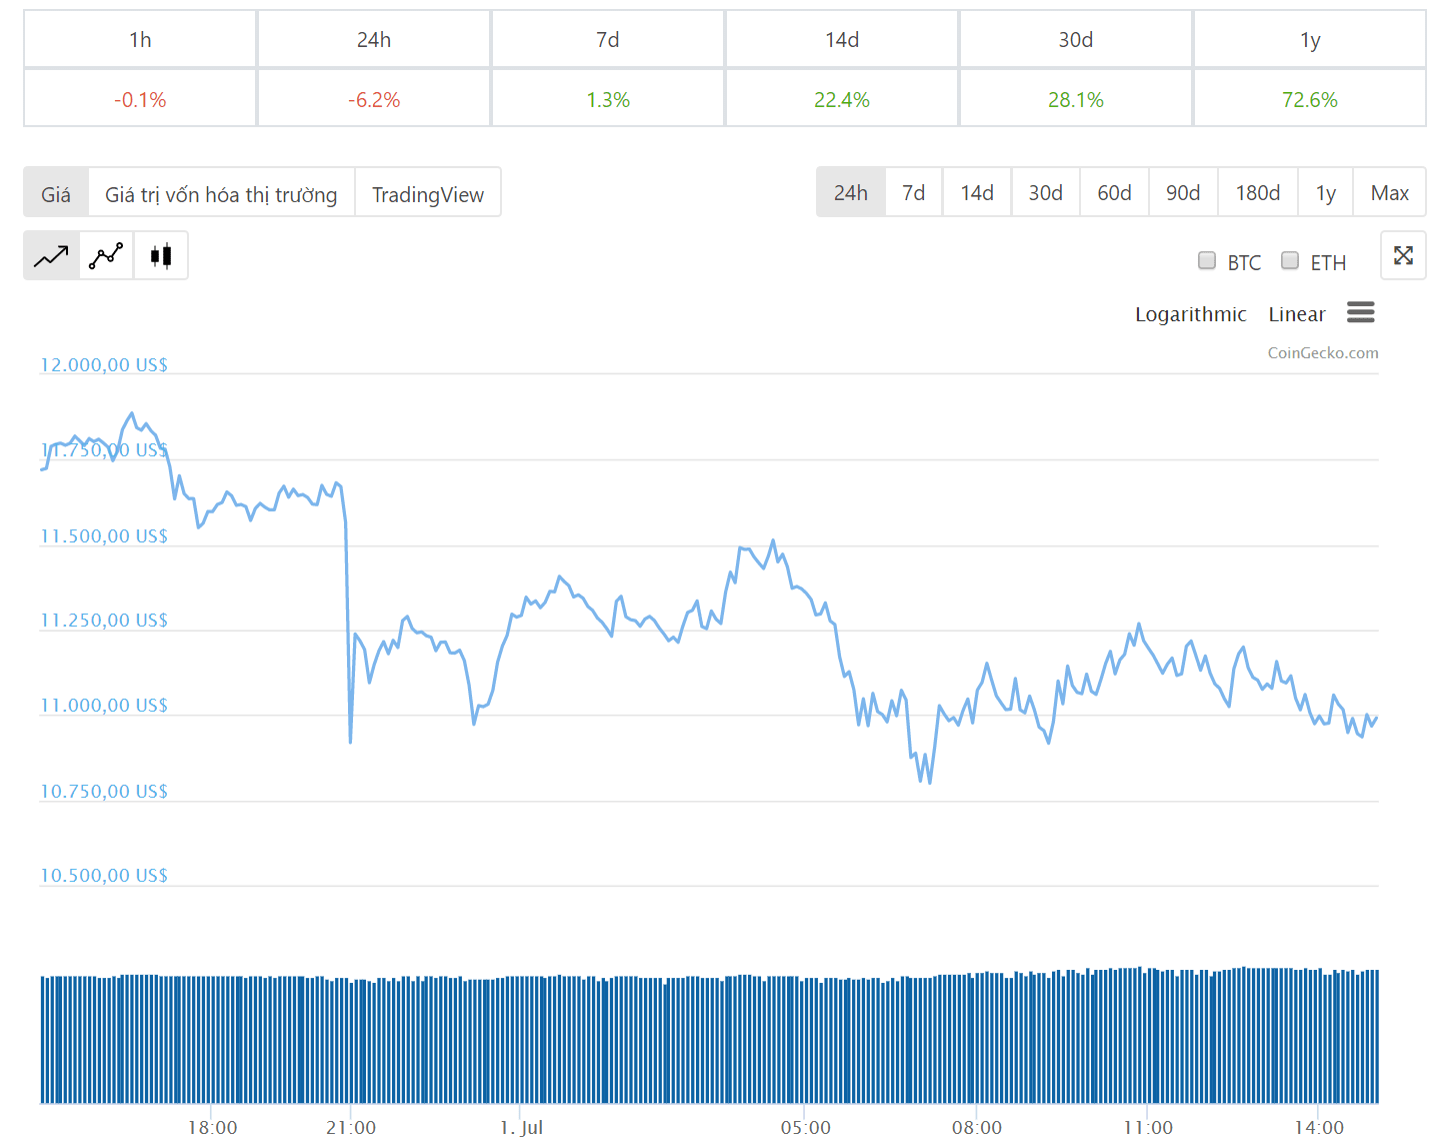
Task: Click the 11.250,00 US$ axis label
Action: point(104,620)
